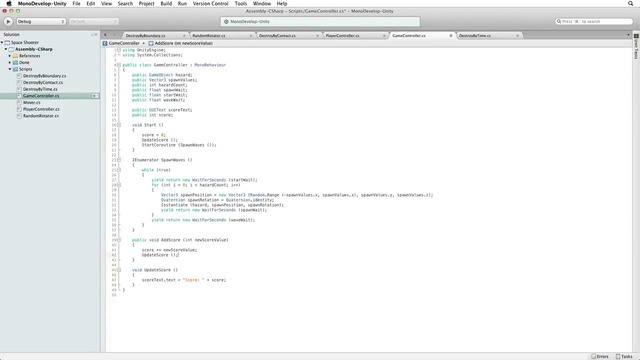Open the Build menu
This screenshot has height=360, width=640.
click(166, 3)
